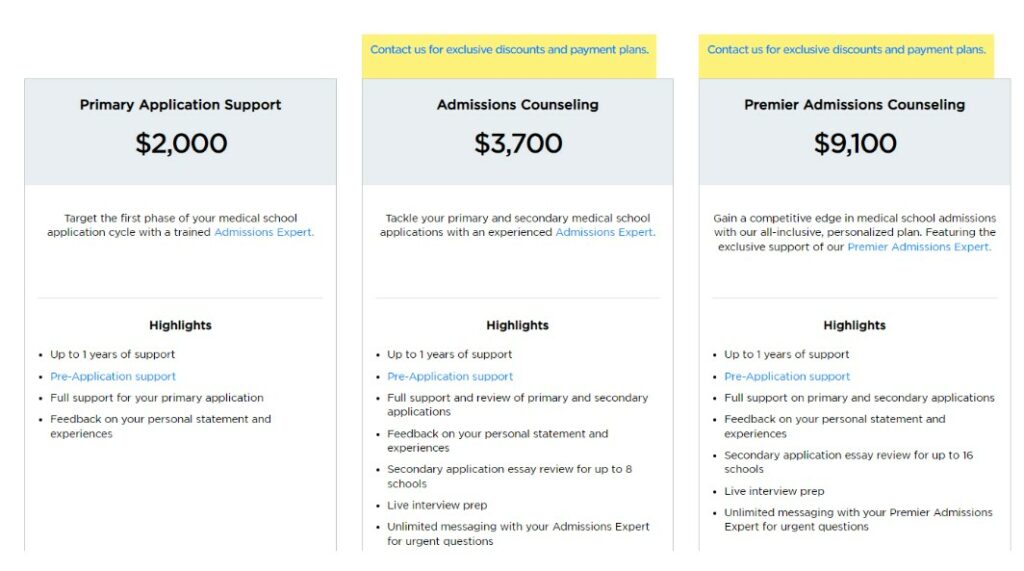Click Highlights heading in Premier Admissions Counseling card
Image resolution: width=1024 pixels, height=571 pixels.
tap(854, 325)
